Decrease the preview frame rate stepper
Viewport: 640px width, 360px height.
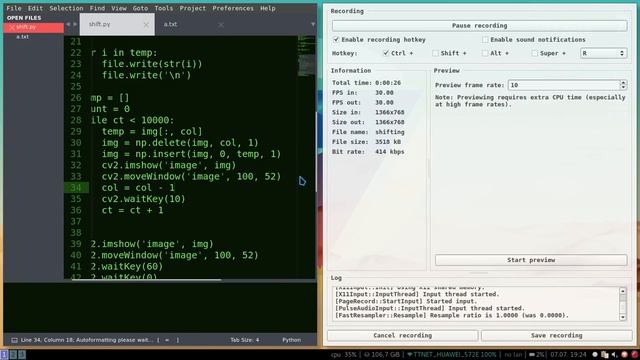click(623, 87)
